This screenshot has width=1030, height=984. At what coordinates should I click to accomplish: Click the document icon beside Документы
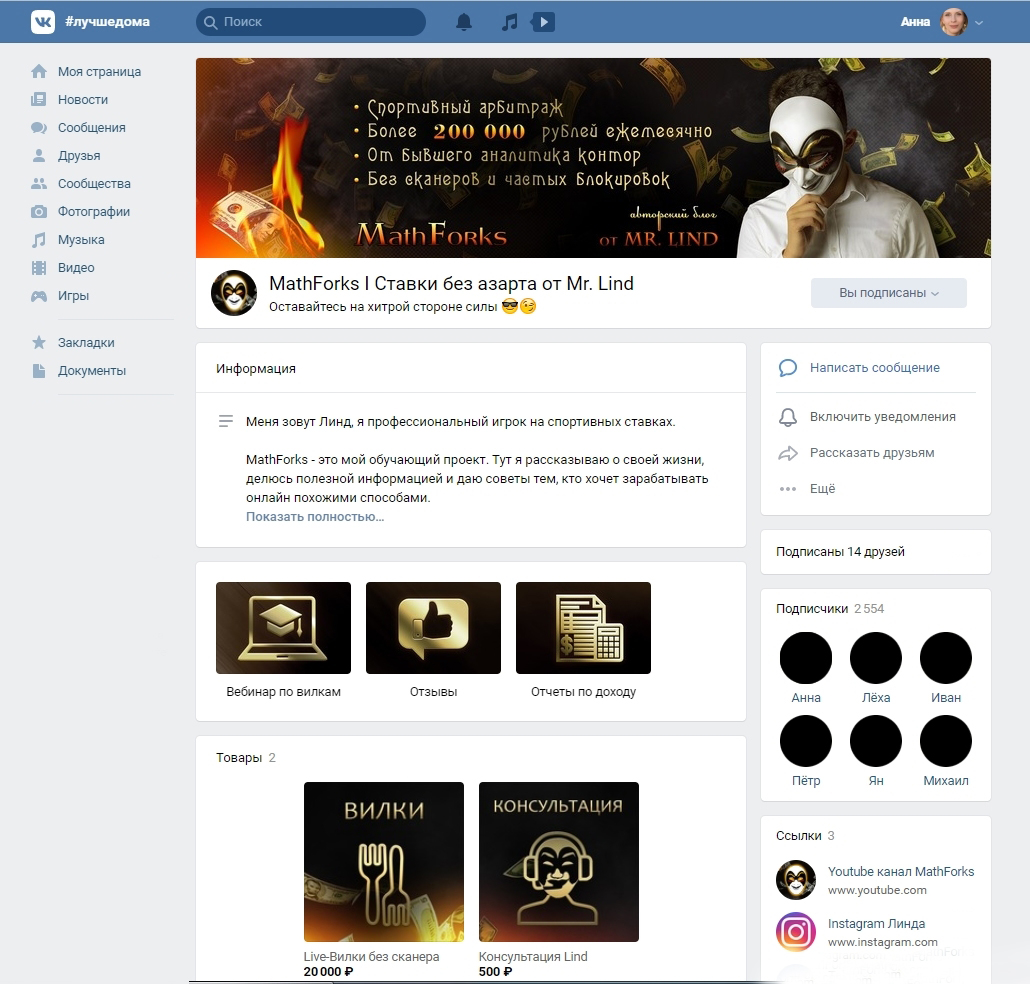click(39, 370)
